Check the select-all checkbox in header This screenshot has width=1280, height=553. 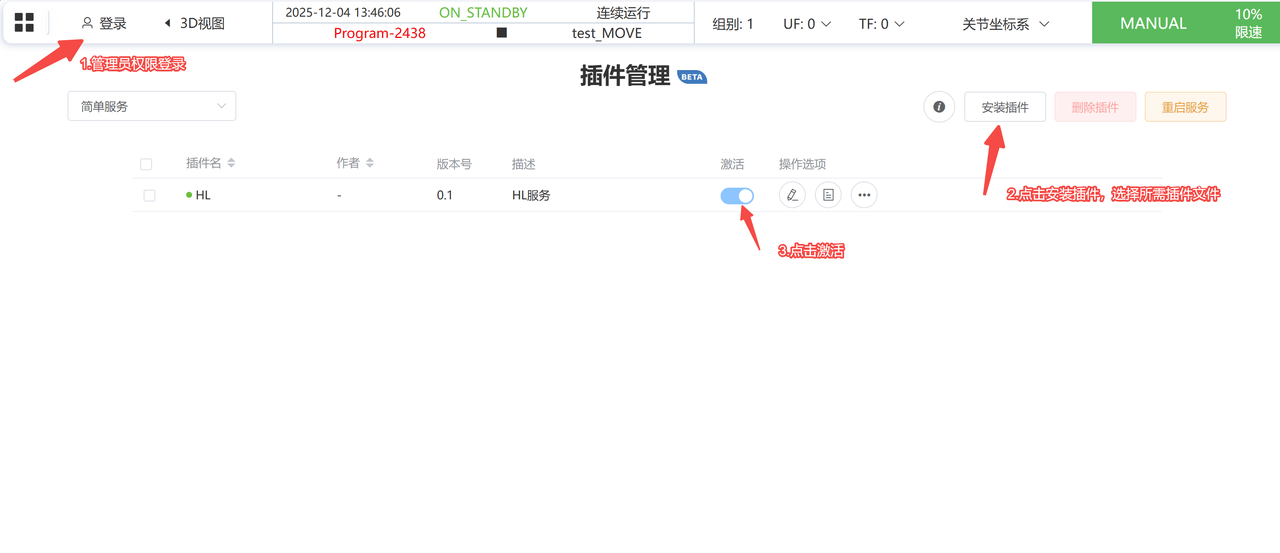146,164
